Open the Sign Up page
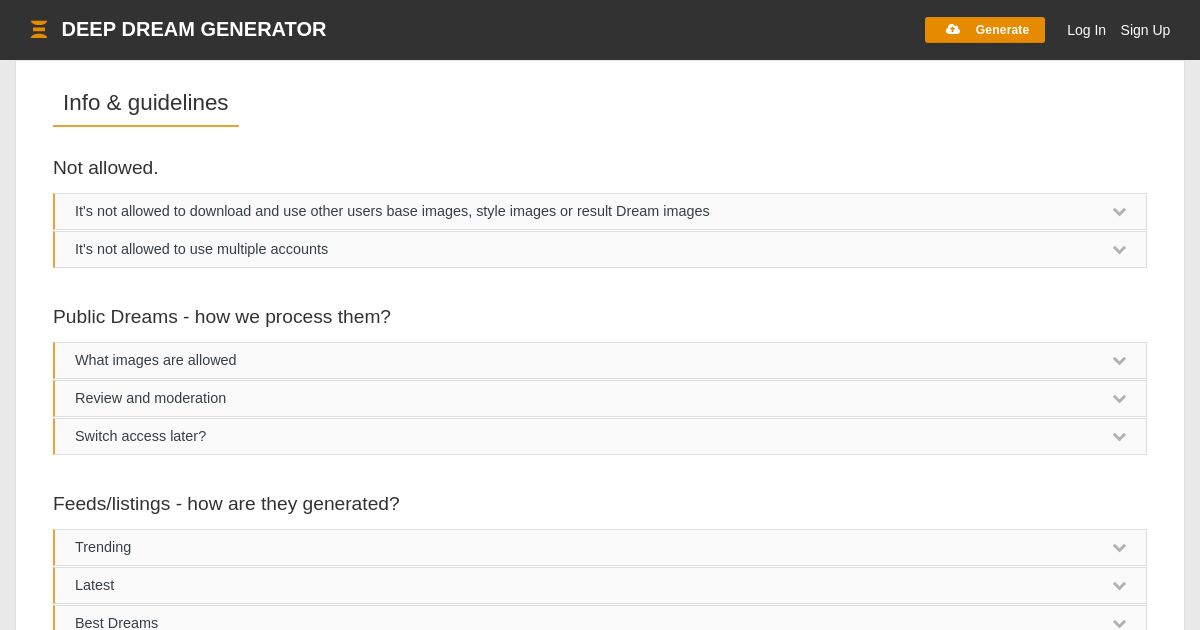Image resolution: width=1200 pixels, height=630 pixels. point(1145,30)
